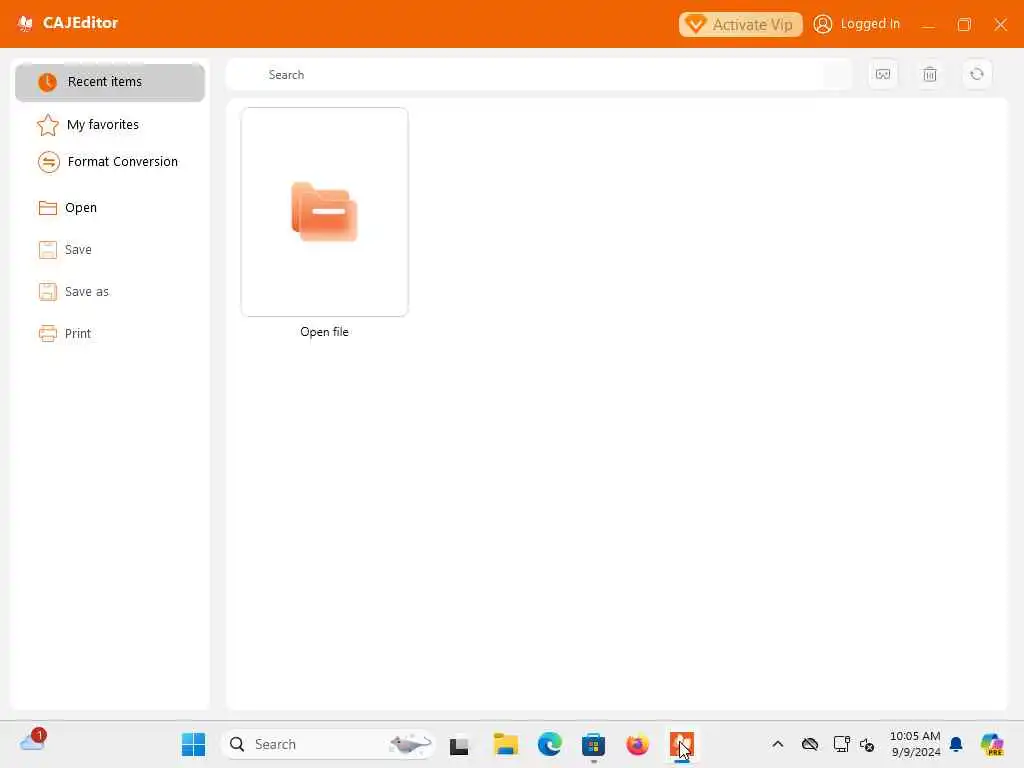Minimize the CAJEditor window
Viewport: 1024px width, 768px height.
point(928,25)
